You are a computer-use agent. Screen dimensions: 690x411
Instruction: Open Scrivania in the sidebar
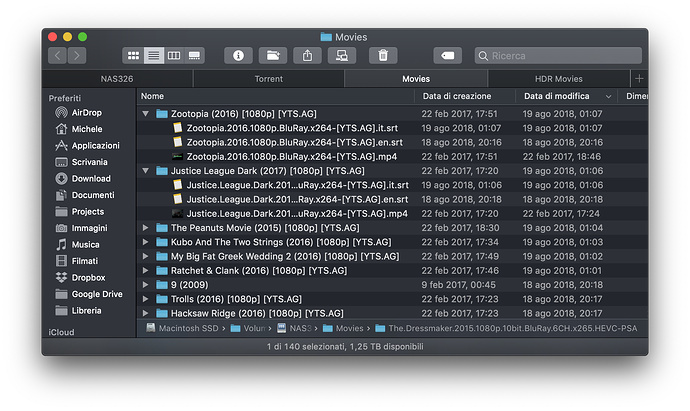pos(89,162)
